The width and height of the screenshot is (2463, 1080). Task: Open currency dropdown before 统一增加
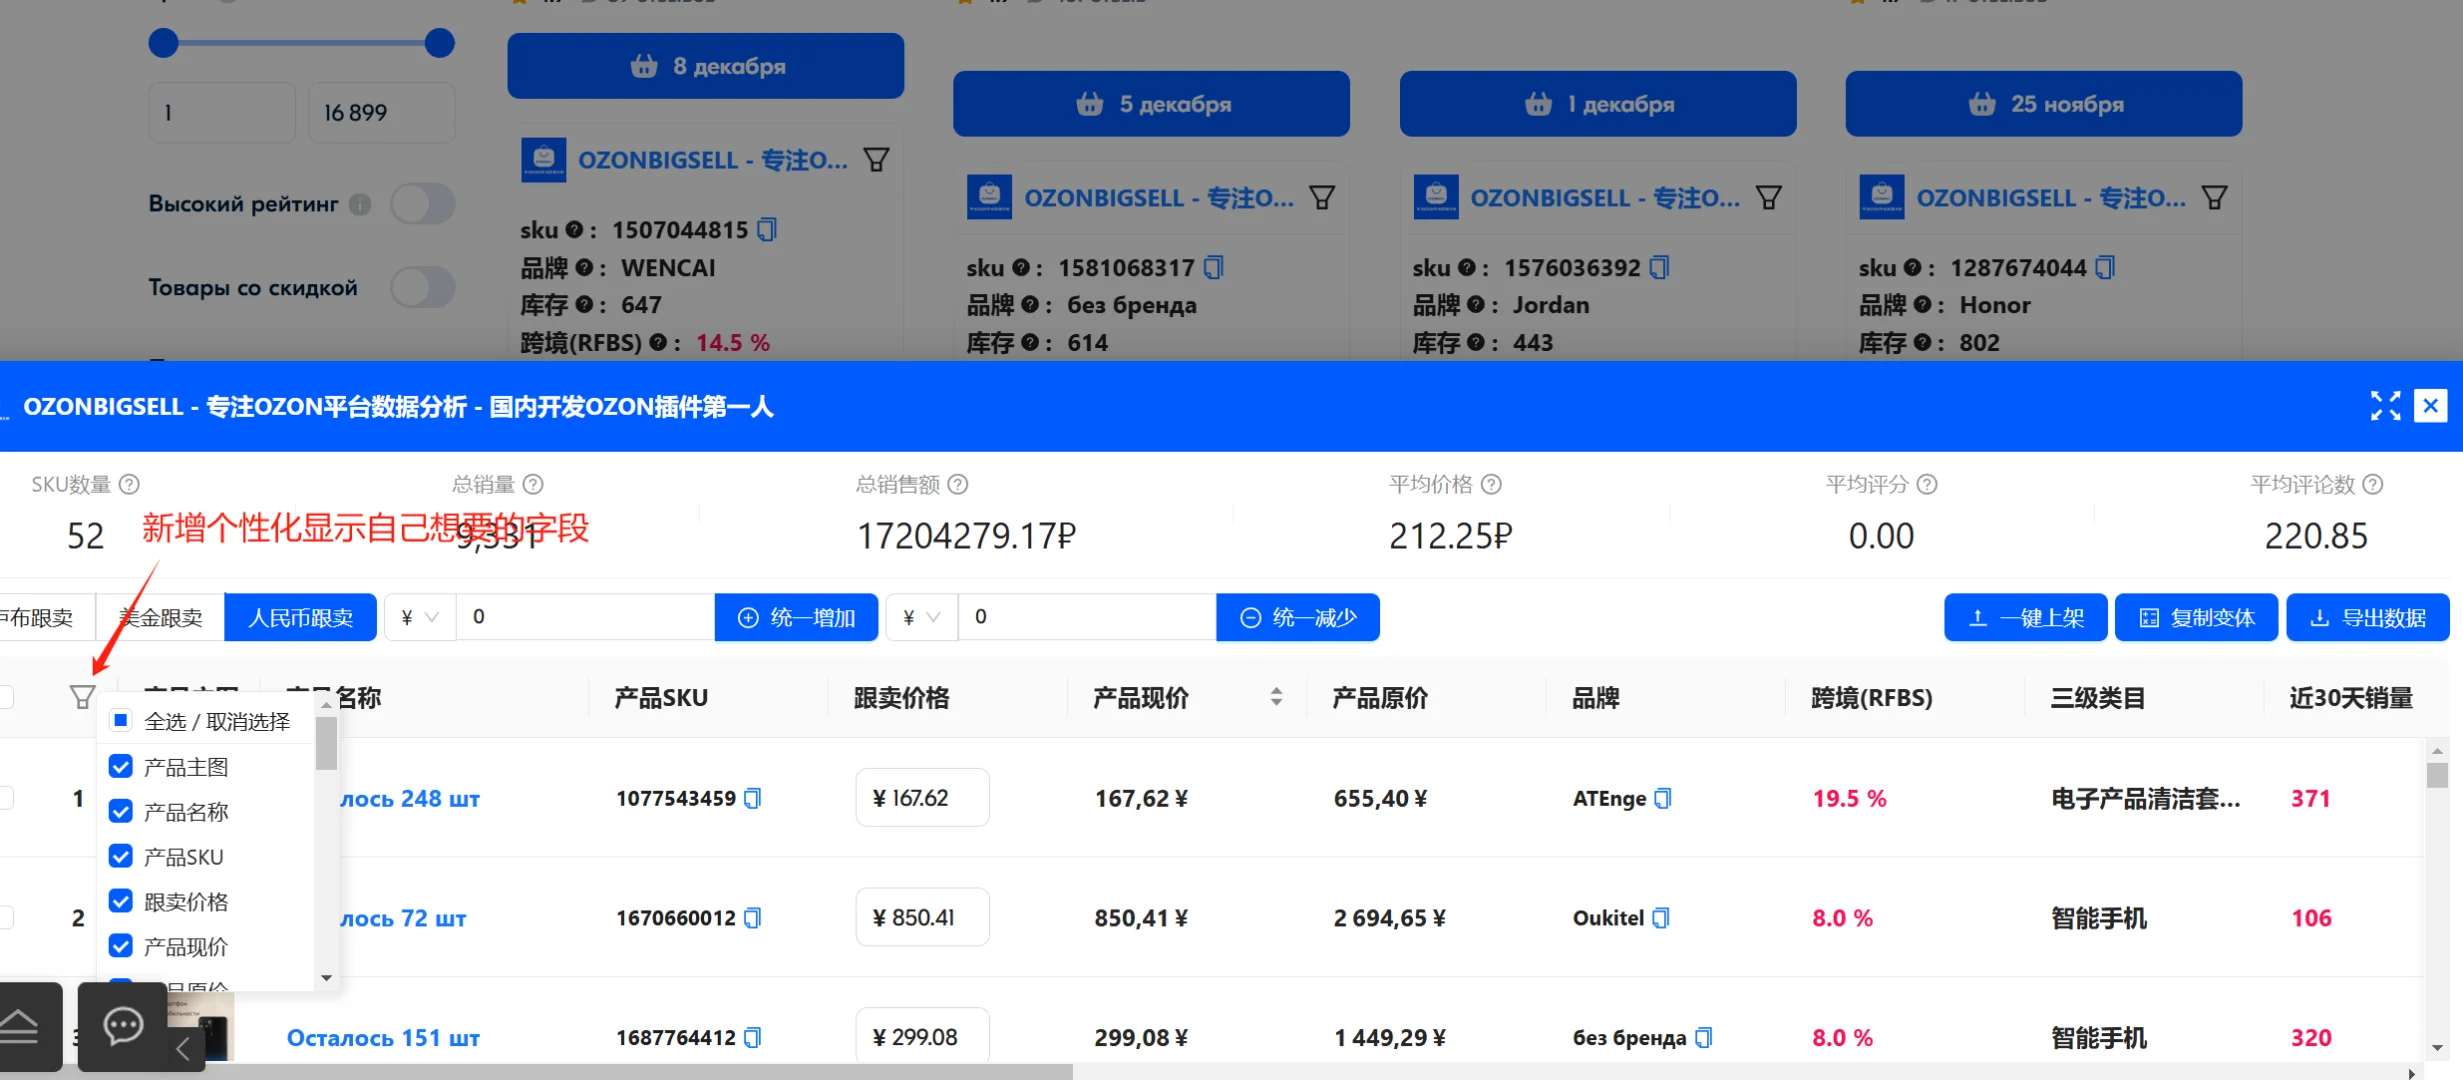pyautogui.click(x=420, y=617)
